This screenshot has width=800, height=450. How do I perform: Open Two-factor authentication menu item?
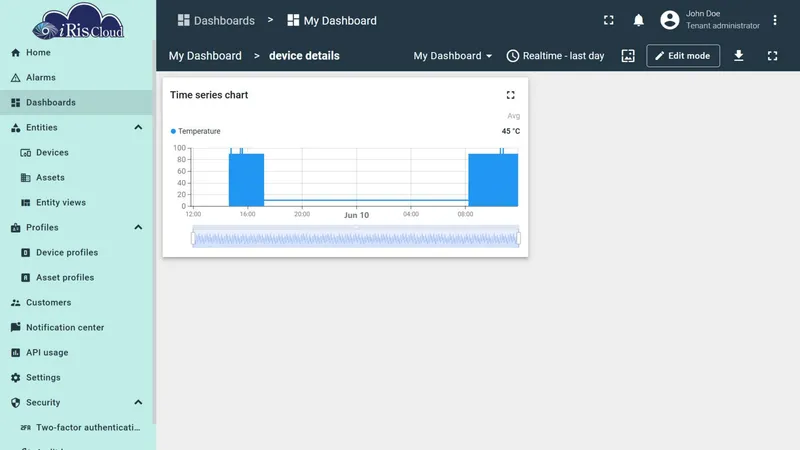click(x=76, y=428)
